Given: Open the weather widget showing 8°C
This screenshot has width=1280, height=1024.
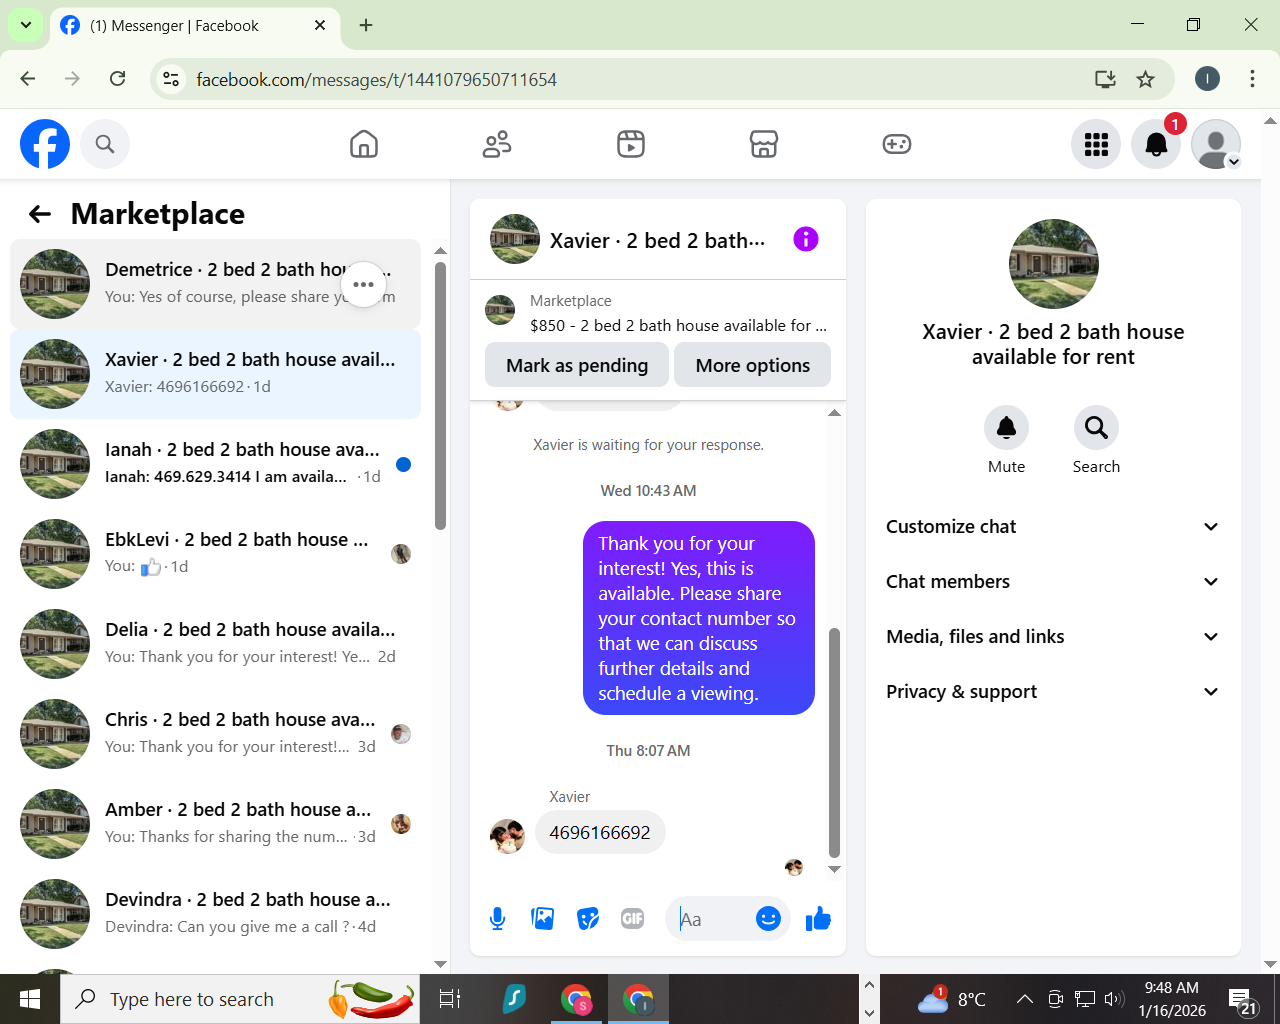Looking at the screenshot, I should pos(953,999).
